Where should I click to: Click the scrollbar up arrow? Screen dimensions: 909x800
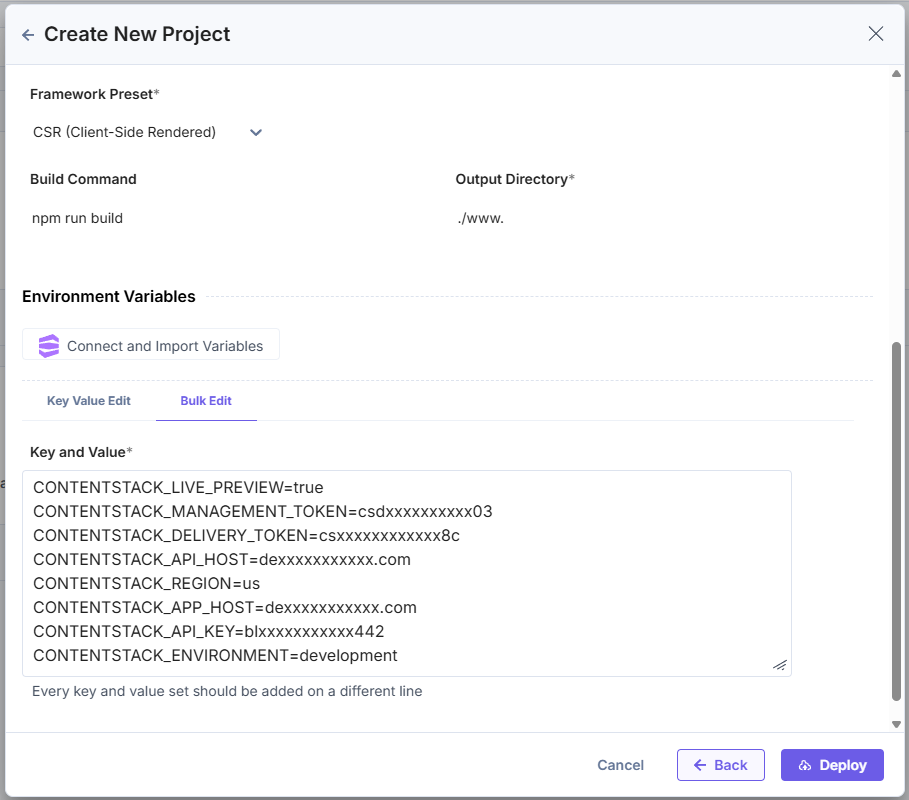tap(896, 74)
